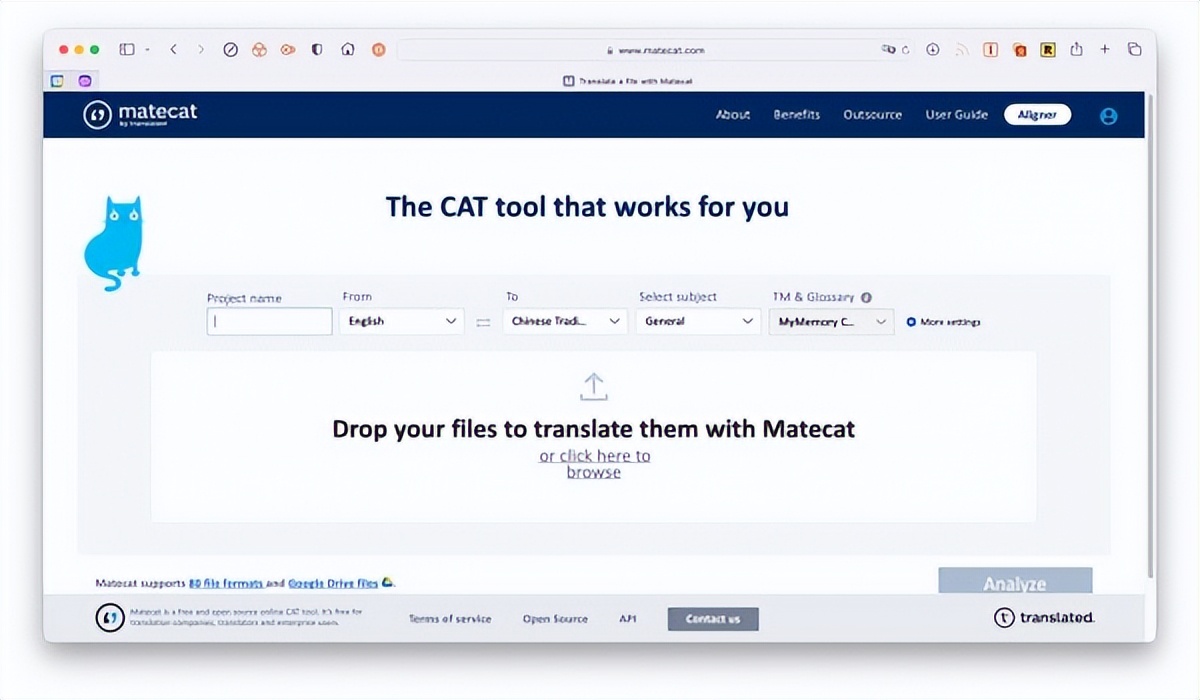Open the TM & Glossary dropdown
The image size is (1200, 700).
pos(831,321)
